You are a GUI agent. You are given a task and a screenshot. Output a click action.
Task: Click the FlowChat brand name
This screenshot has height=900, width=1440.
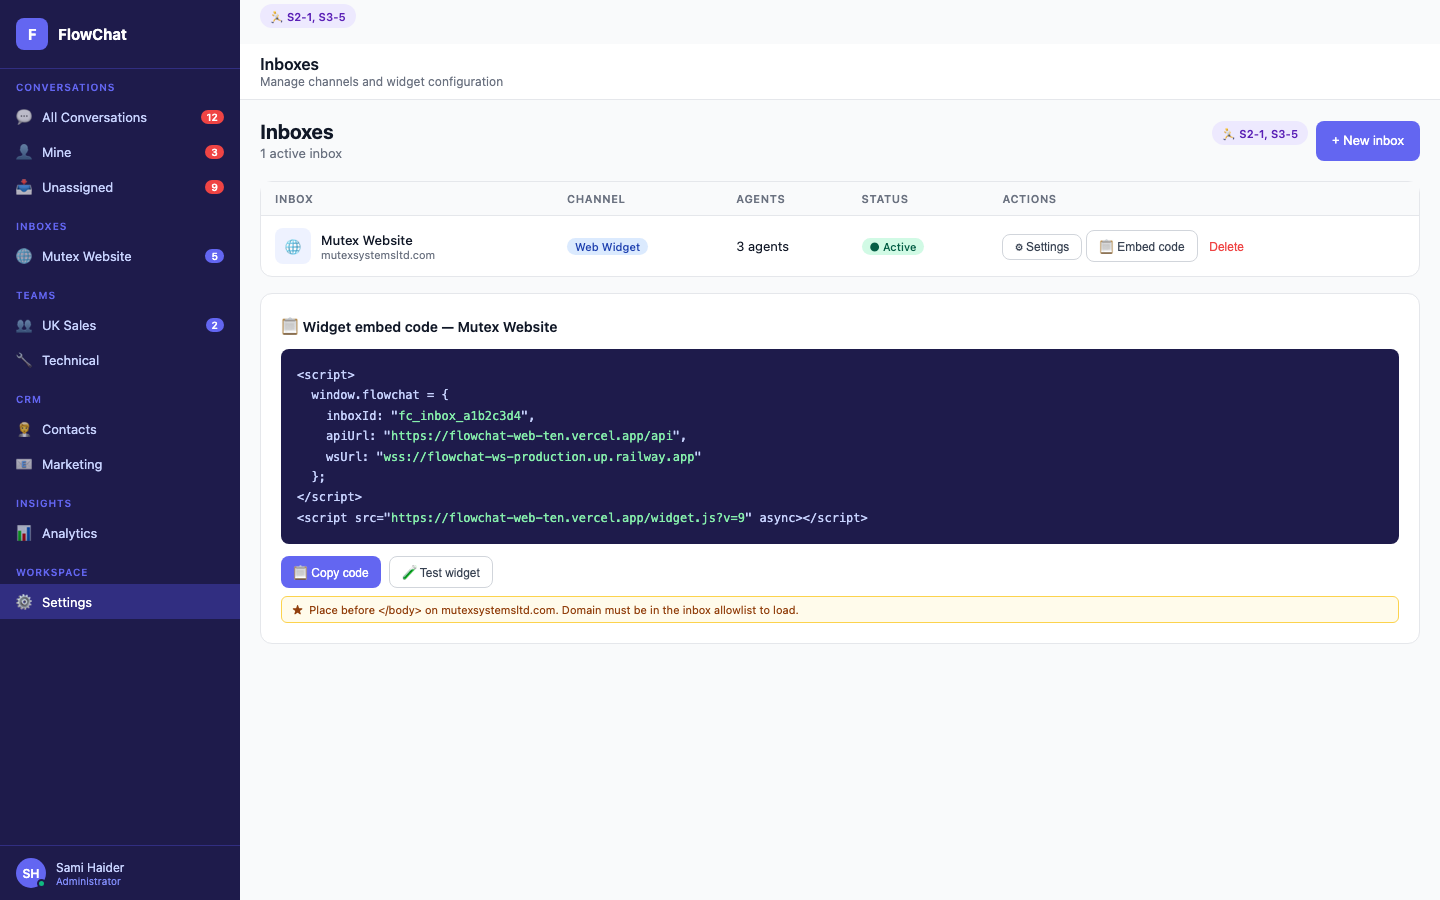(92, 34)
